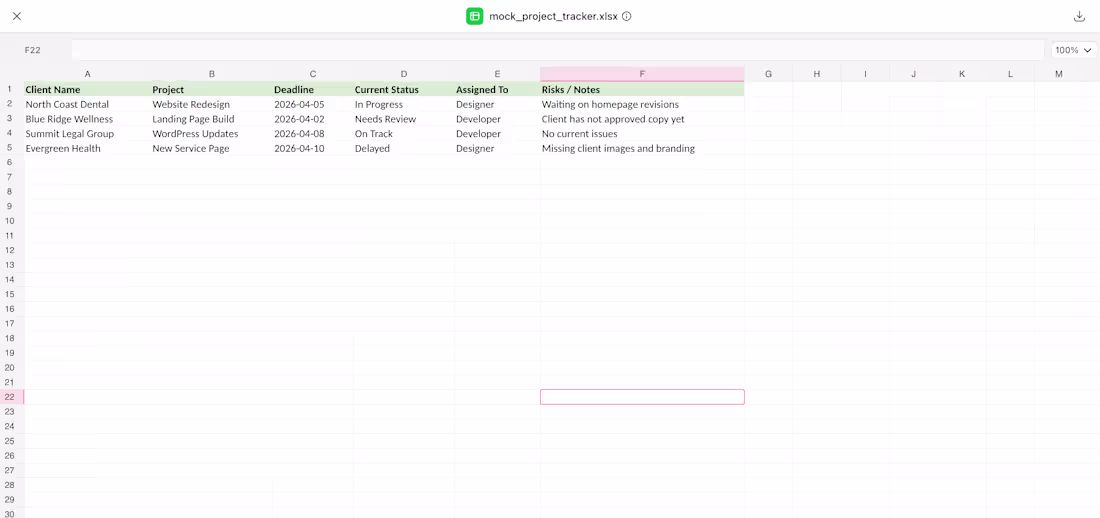Click the formula bar input field
This screenshot has height=518, width=1100.
pyautogui.click(x=558, y=50)
